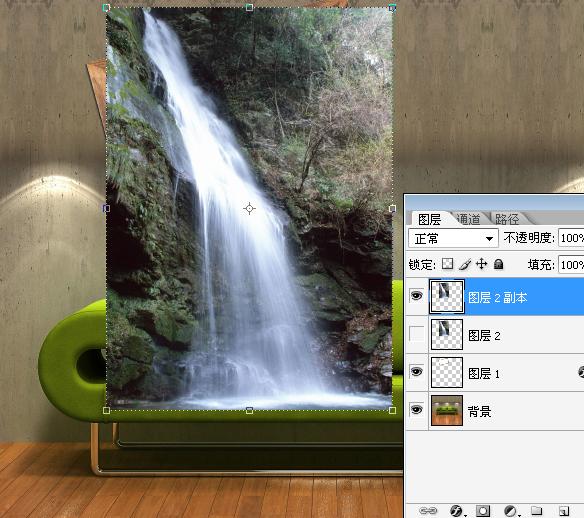The width and height of the screenshot is (584, 518).
Task: Click the top-right transform corner handle
Action: [392, 7]
